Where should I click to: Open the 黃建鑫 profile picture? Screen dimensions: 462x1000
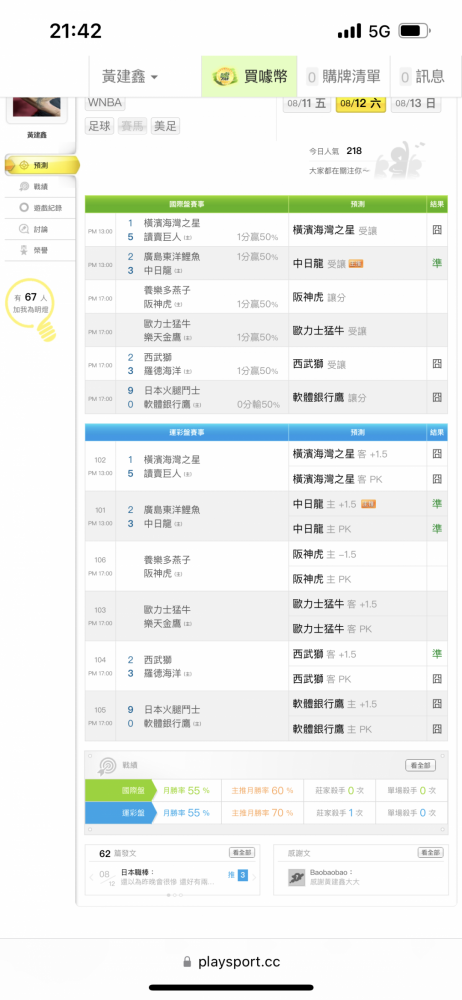[37, 107]
